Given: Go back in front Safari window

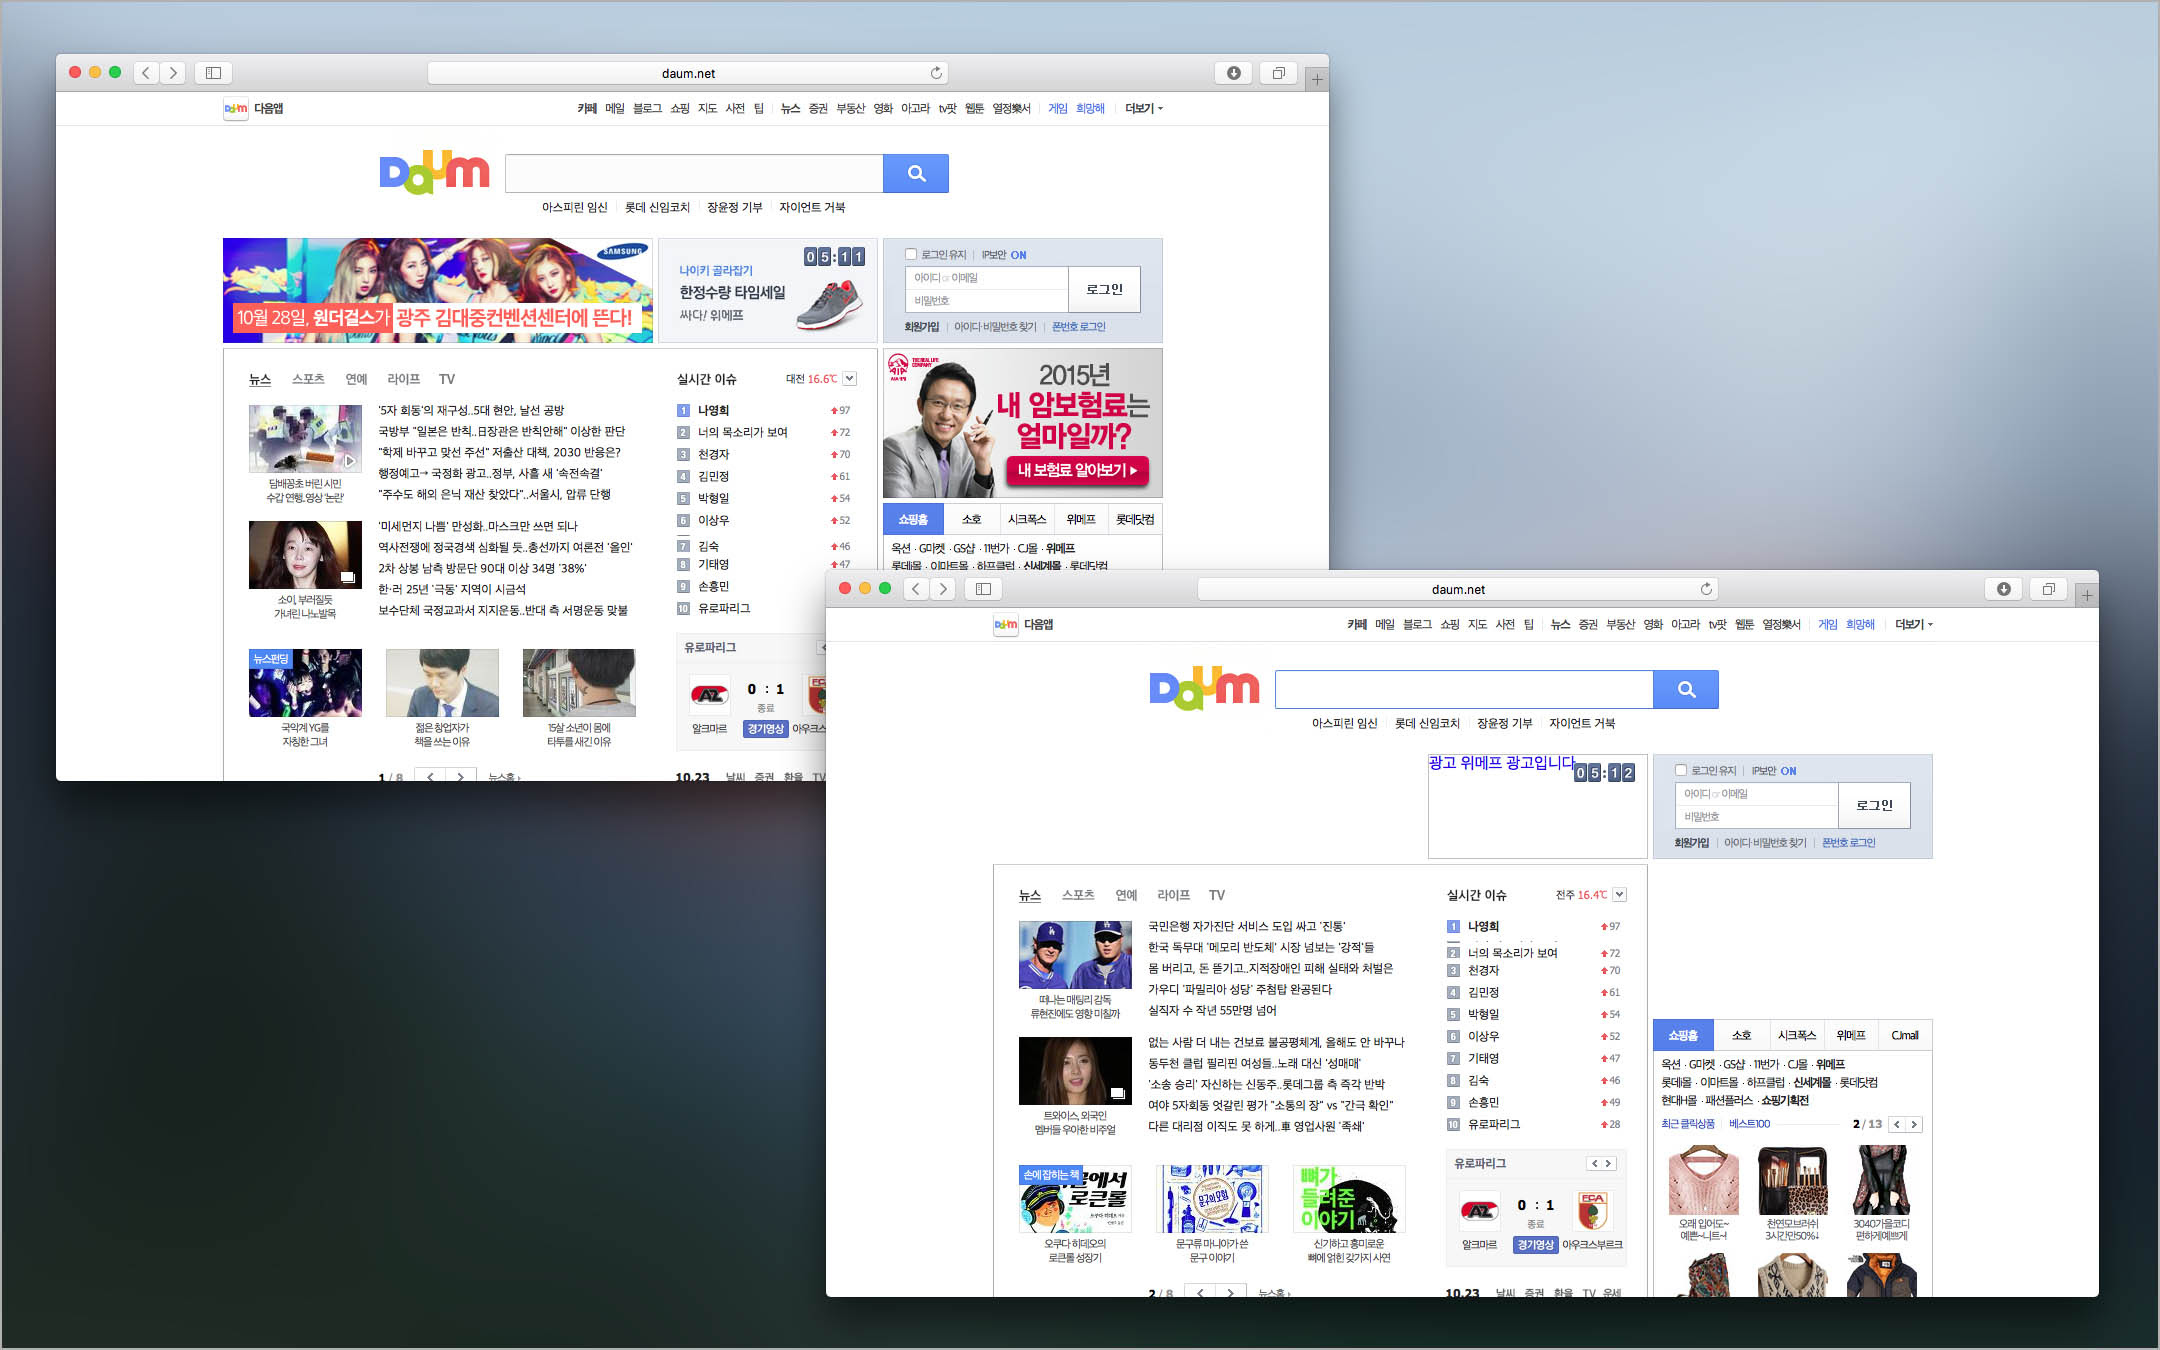Looking at the screenshot, I should tap(915, 589).
